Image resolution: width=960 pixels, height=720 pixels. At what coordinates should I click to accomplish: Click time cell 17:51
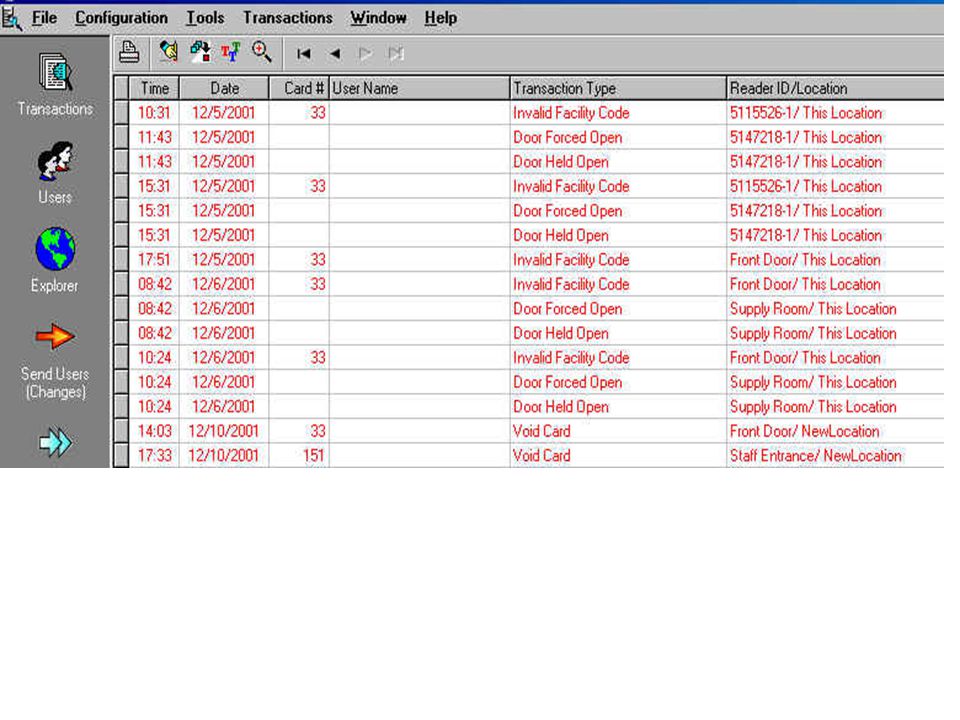tap(154, 260)
